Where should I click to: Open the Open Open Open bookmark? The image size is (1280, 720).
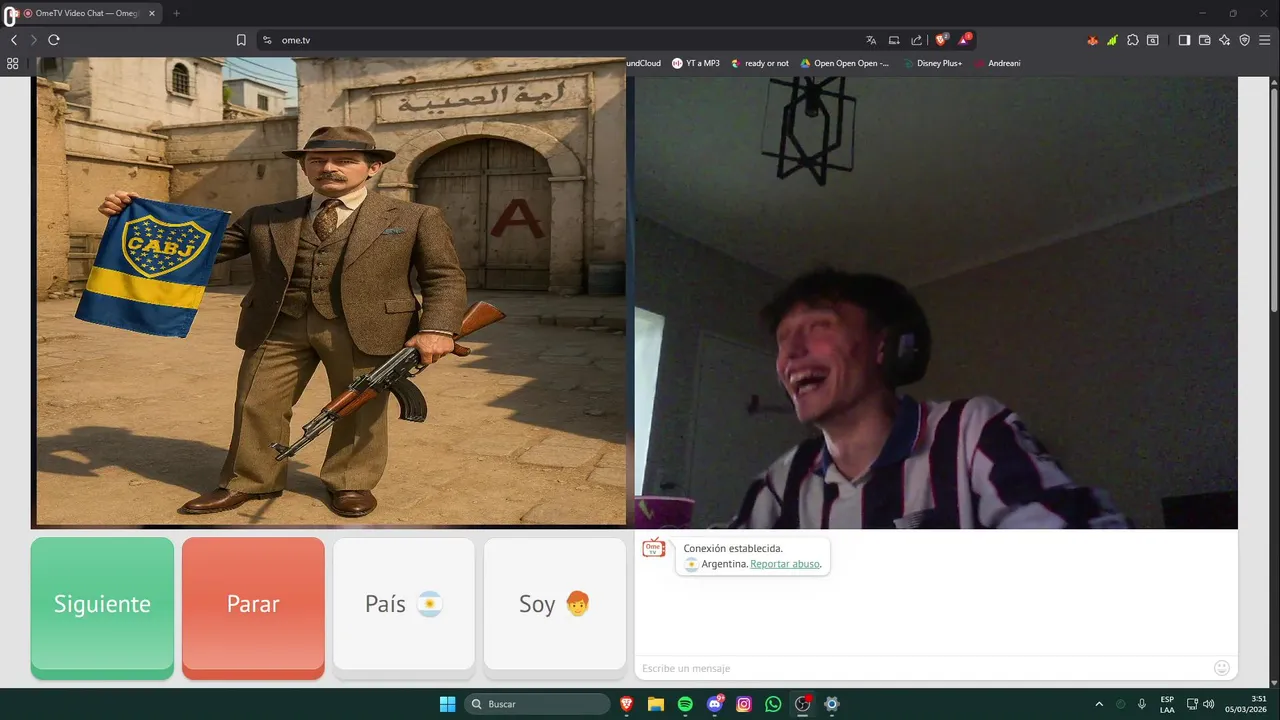pyautogui.click(x=844, y=63)
